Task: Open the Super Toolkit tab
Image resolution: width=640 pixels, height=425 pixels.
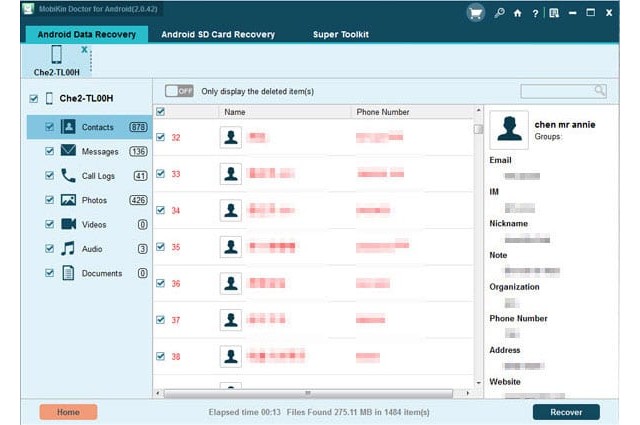Action: (340, 34)
